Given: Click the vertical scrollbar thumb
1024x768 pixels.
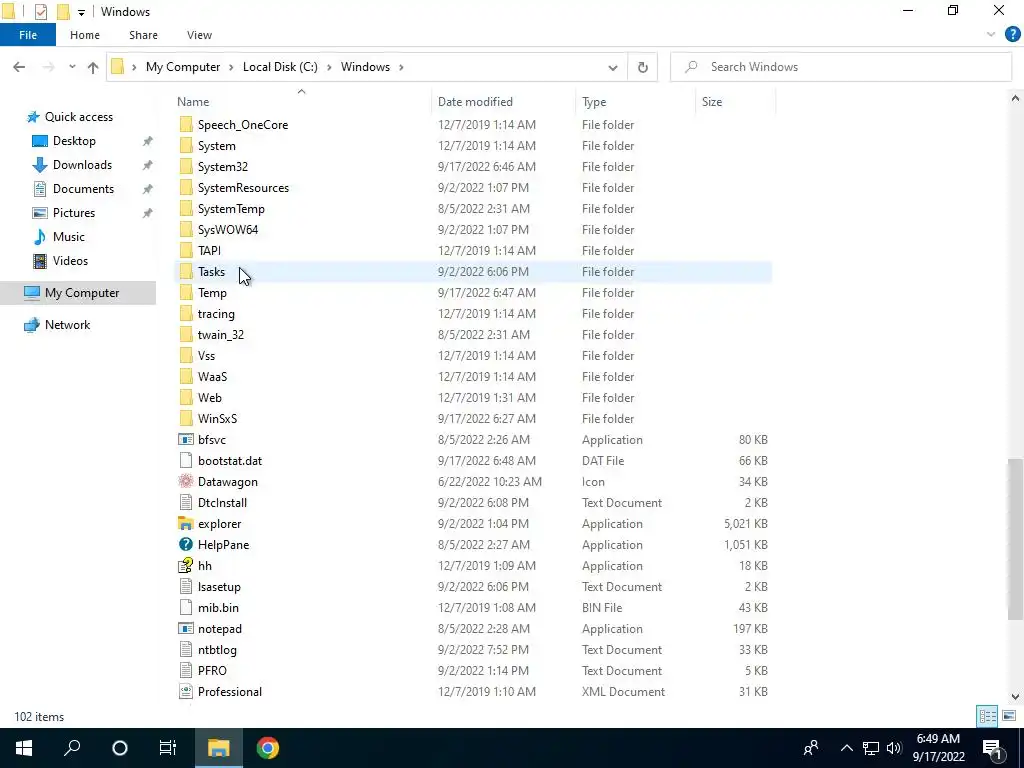Looking at the screenshot, I should pos(1015,539).
